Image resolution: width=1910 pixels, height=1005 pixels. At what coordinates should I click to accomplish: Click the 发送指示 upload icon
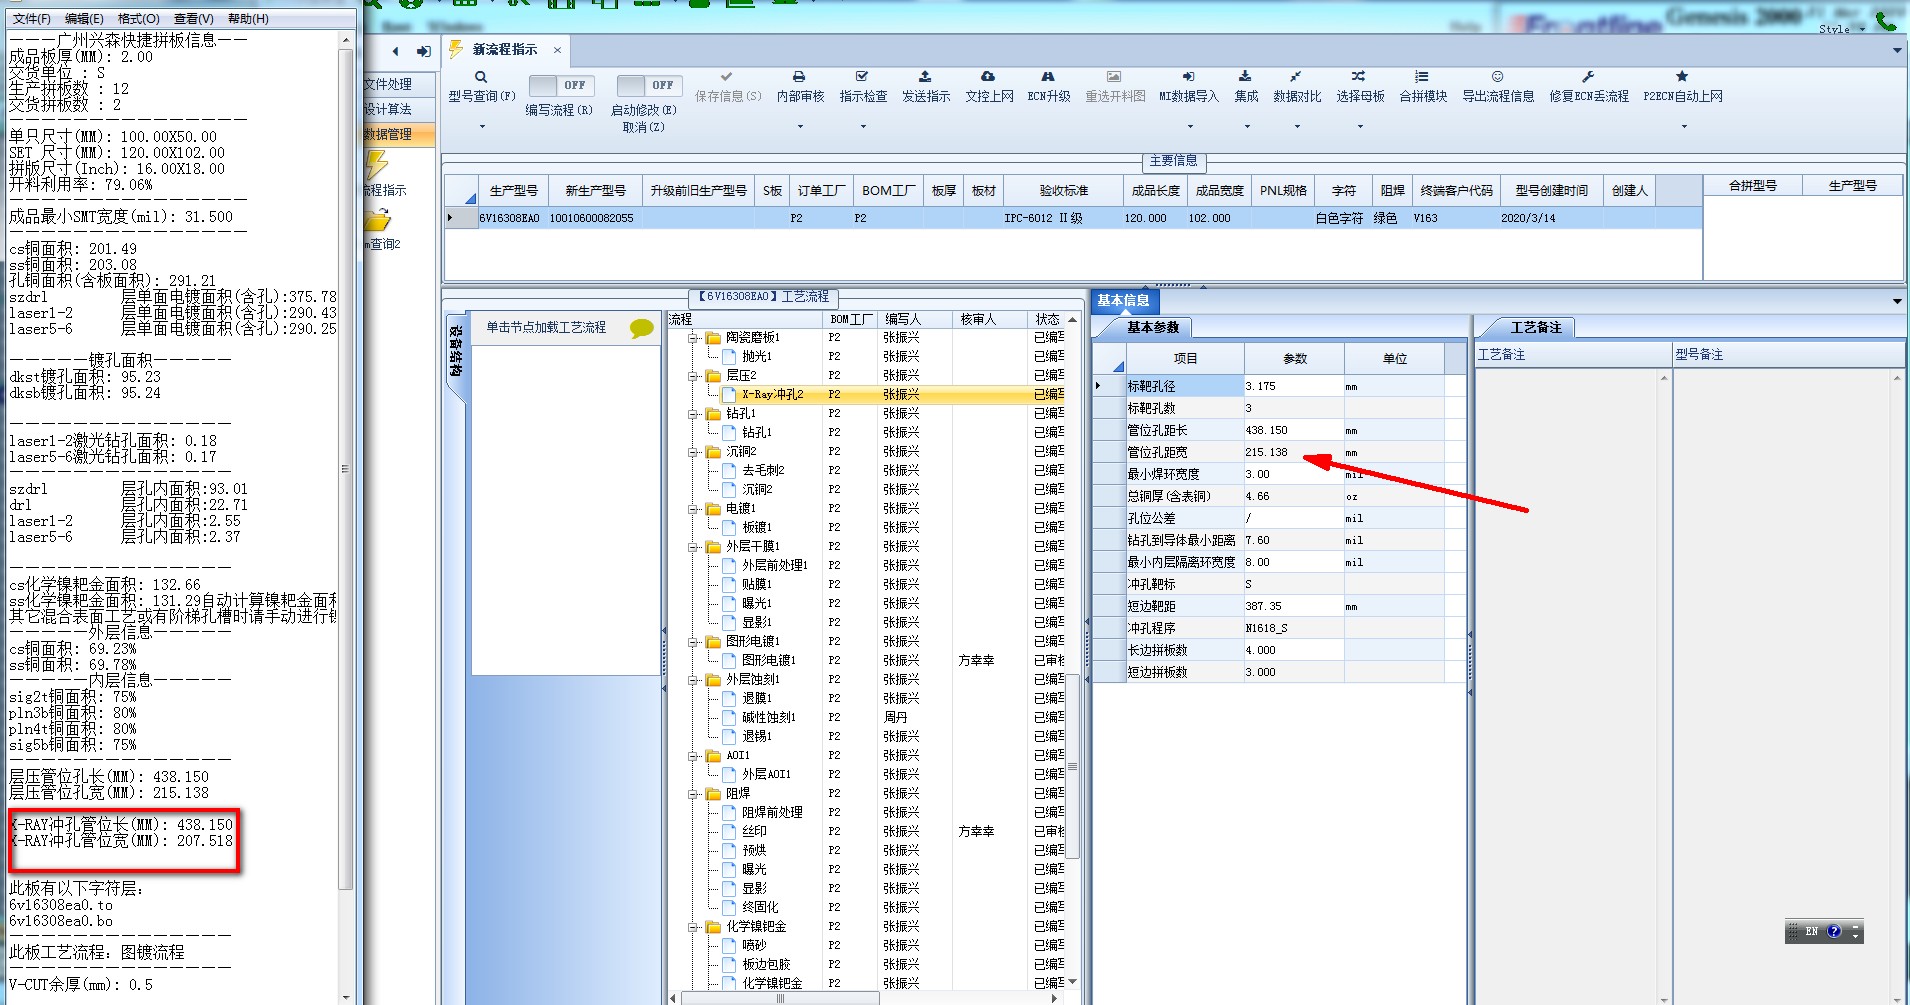(925, 77)
